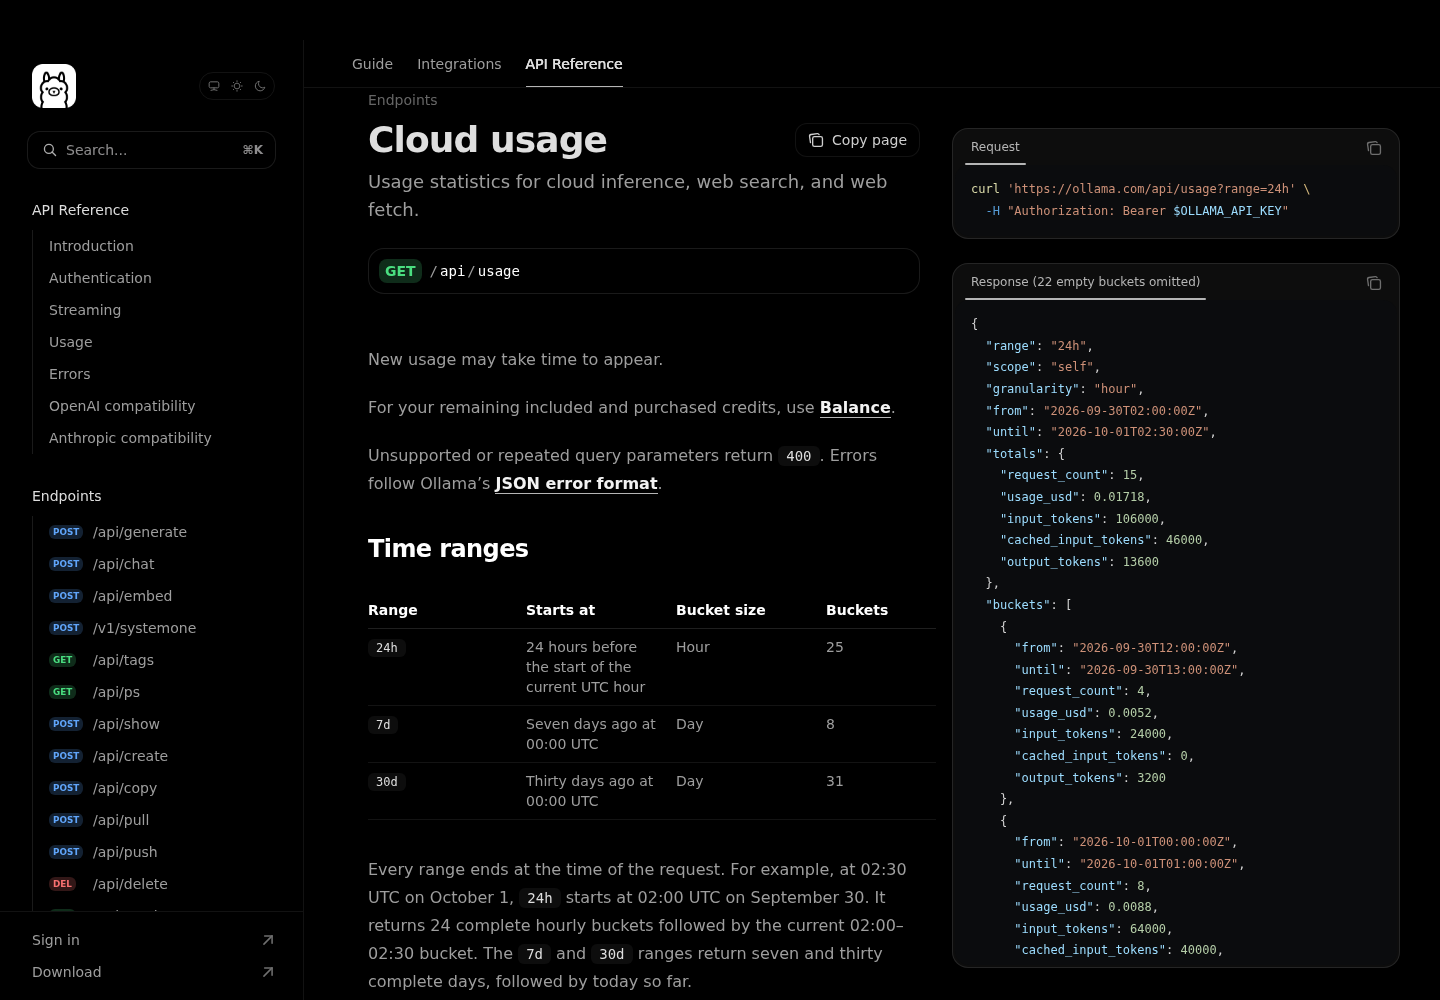Open the /api/copy endpoint page

(x=125, y=788)
